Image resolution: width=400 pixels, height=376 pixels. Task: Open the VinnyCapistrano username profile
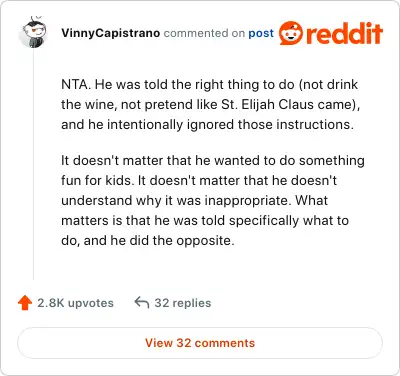(111, 33)
